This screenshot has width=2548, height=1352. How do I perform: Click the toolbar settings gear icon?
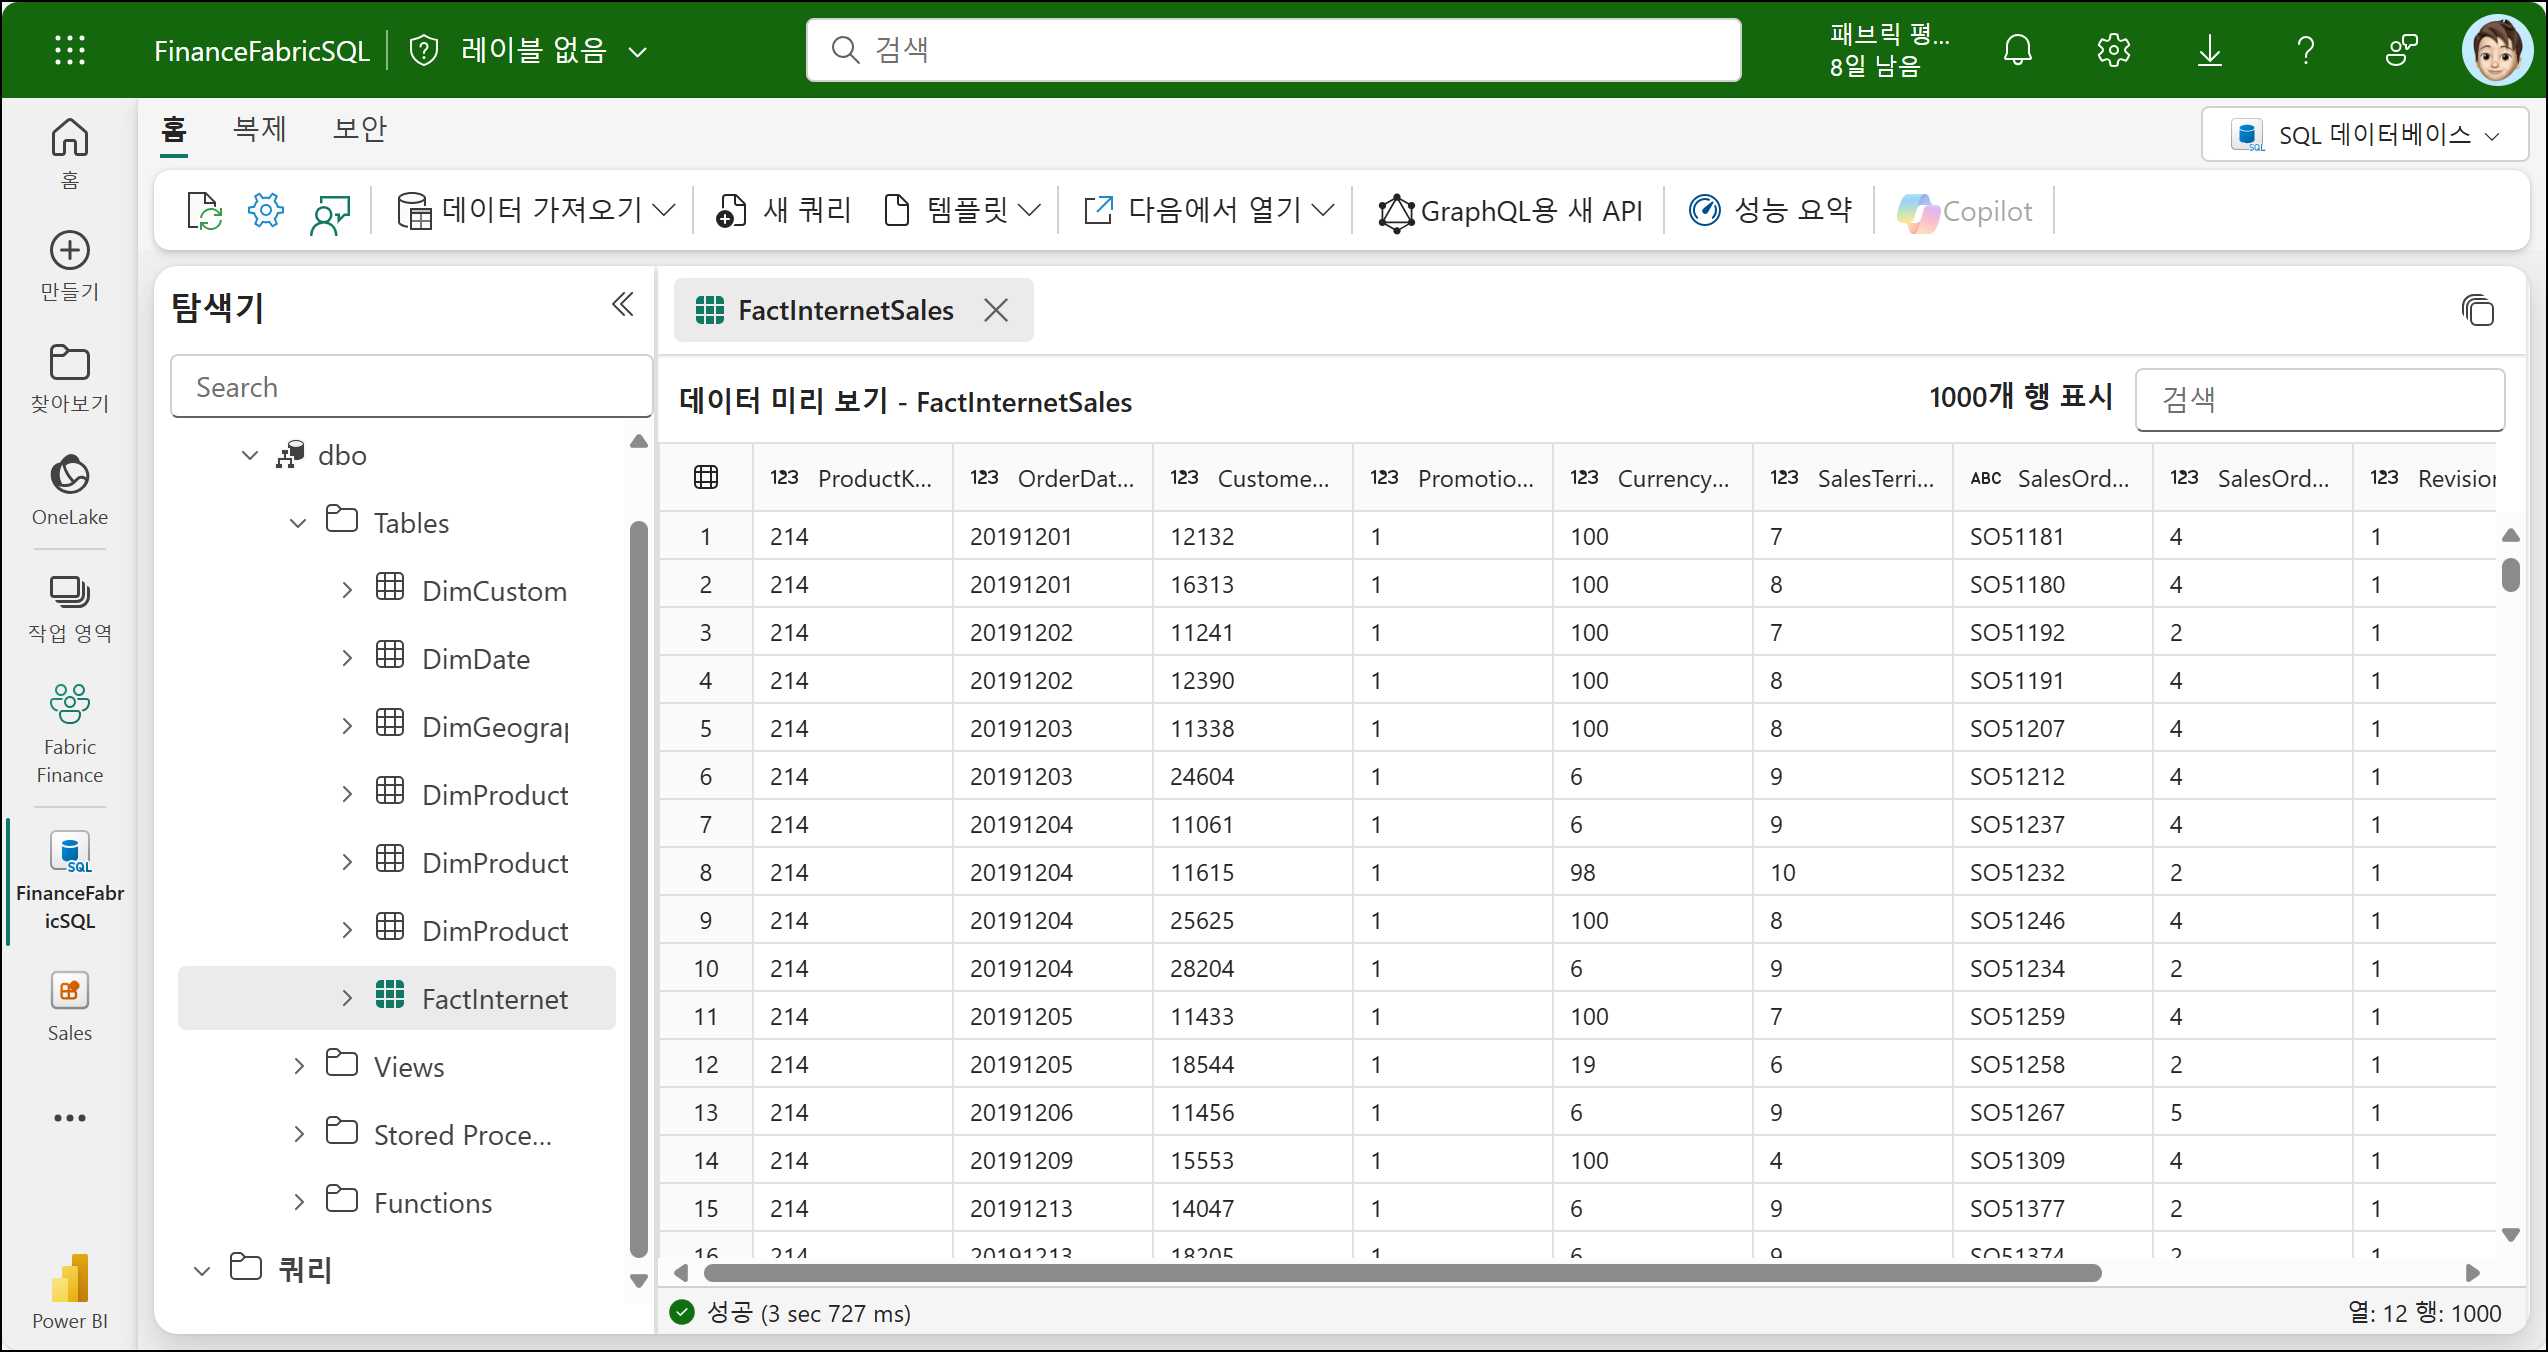coord(266,211)
